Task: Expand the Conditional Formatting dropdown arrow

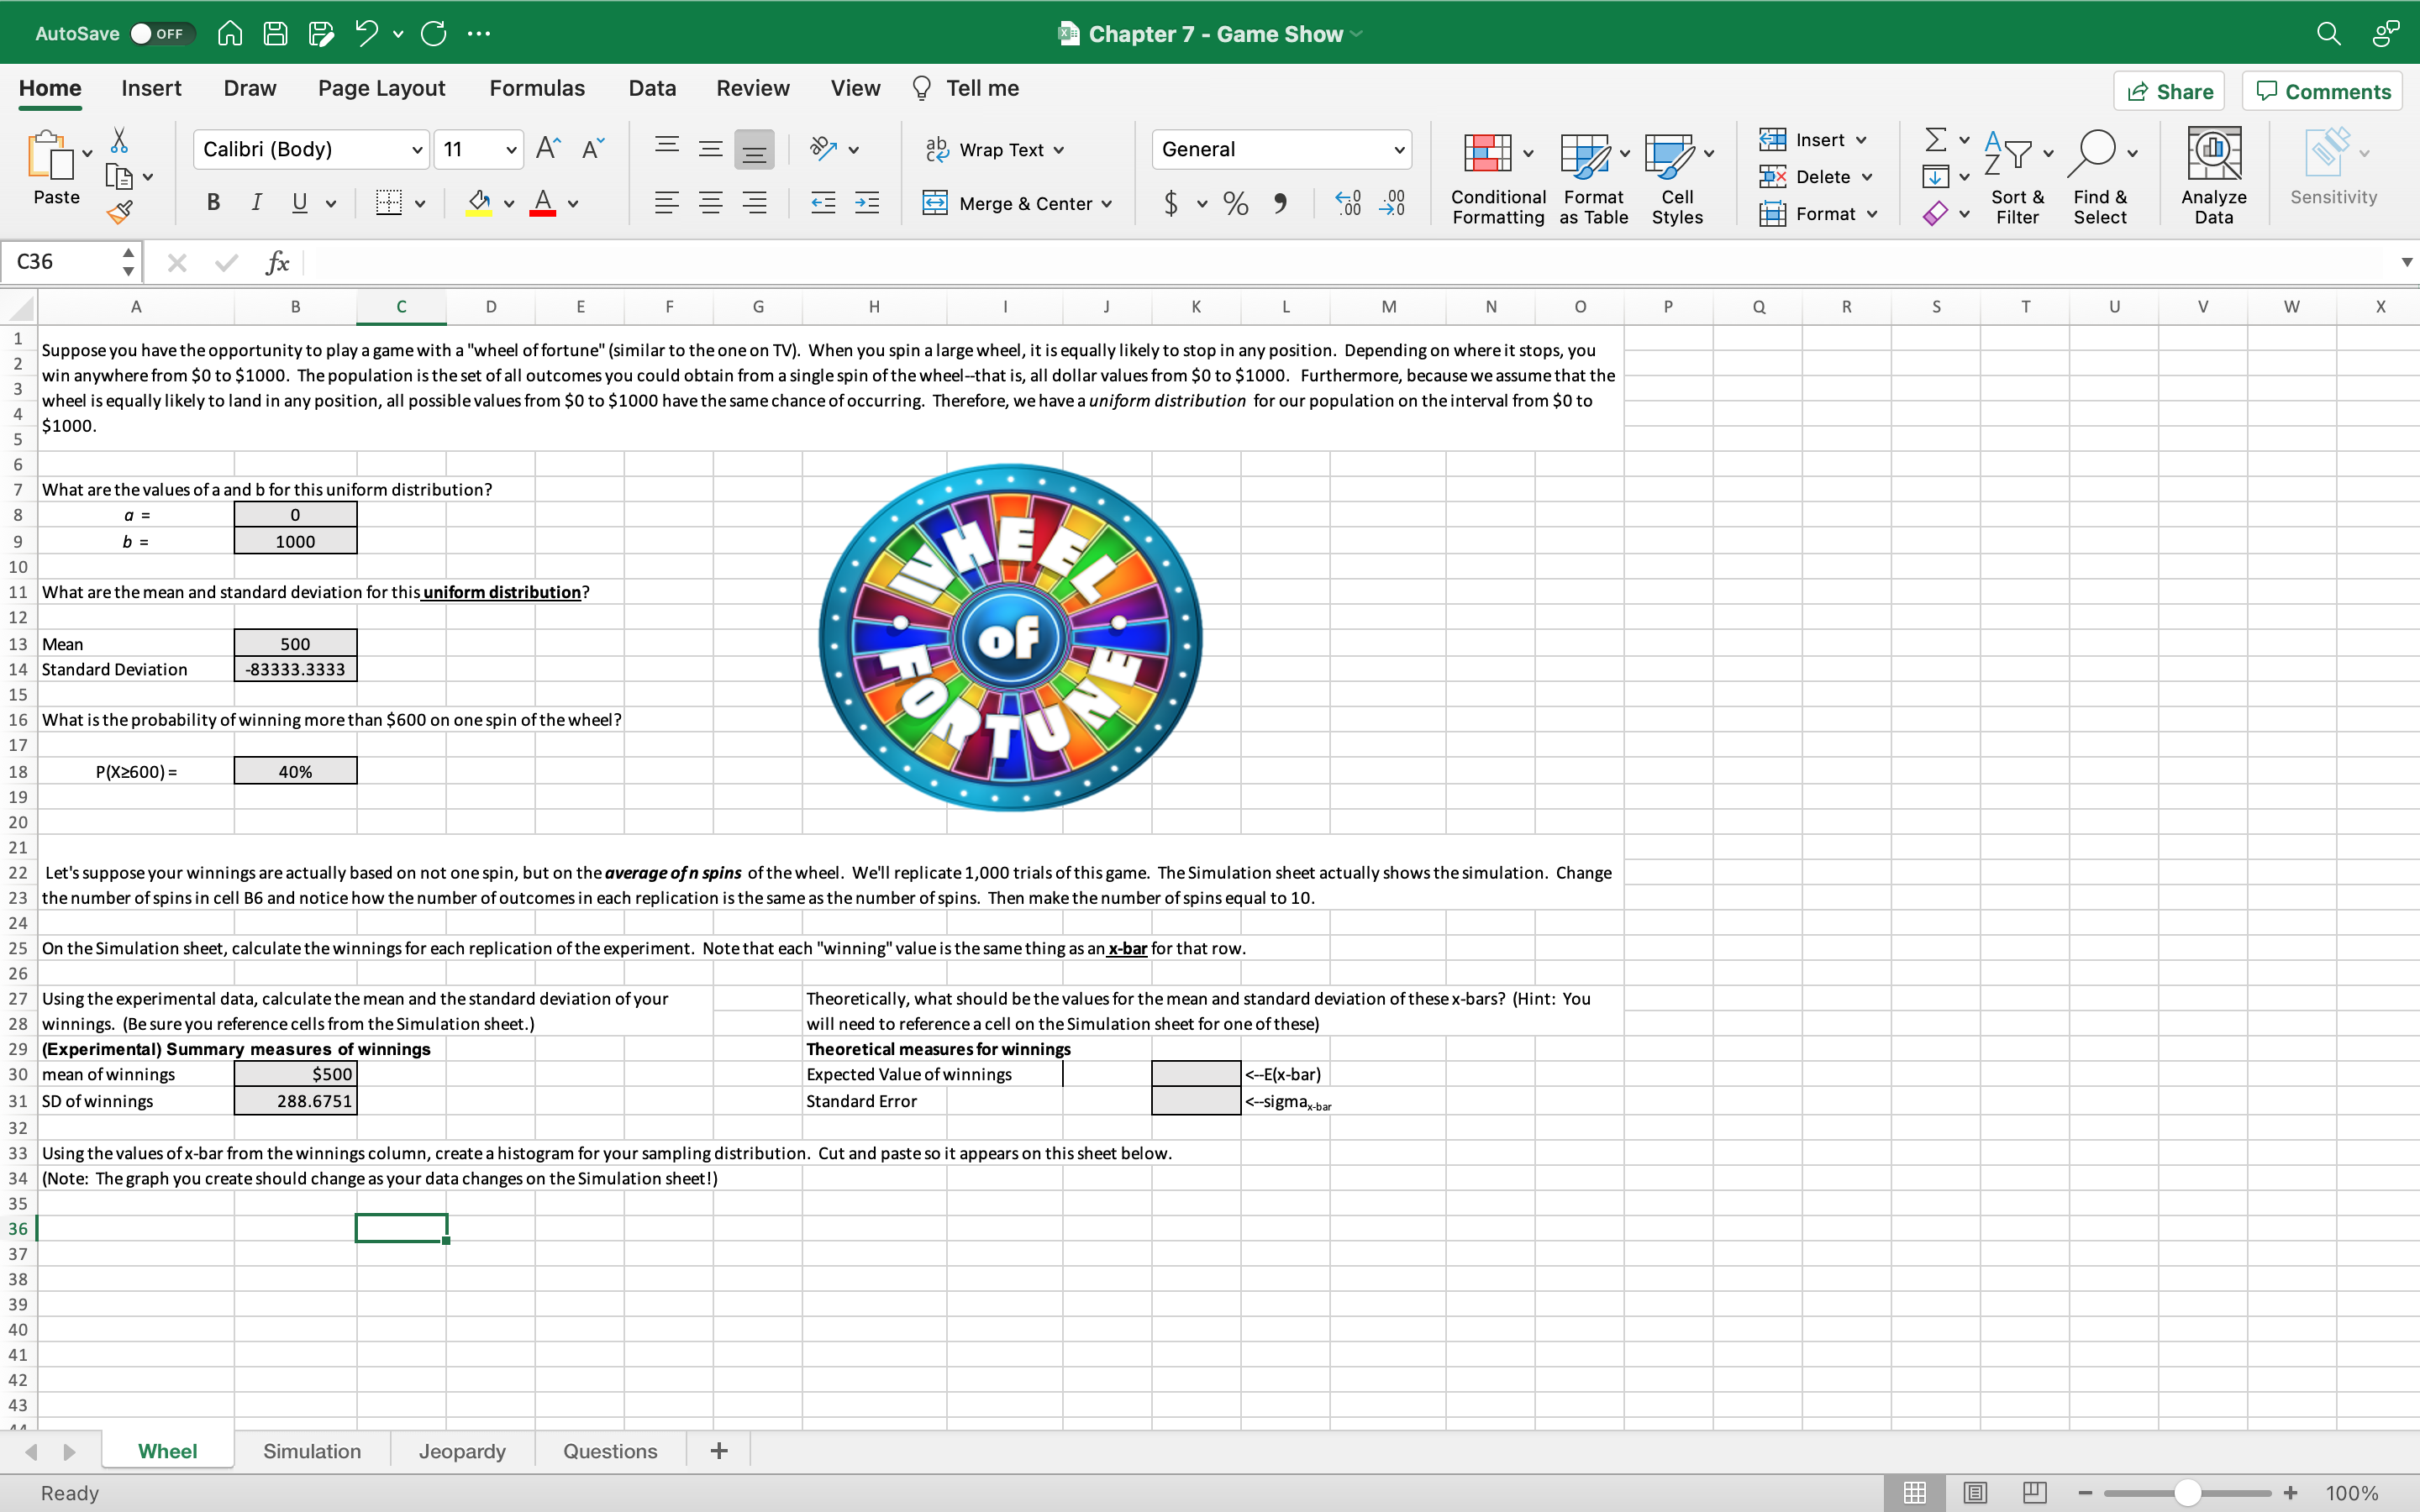Action: [1528, 153]
